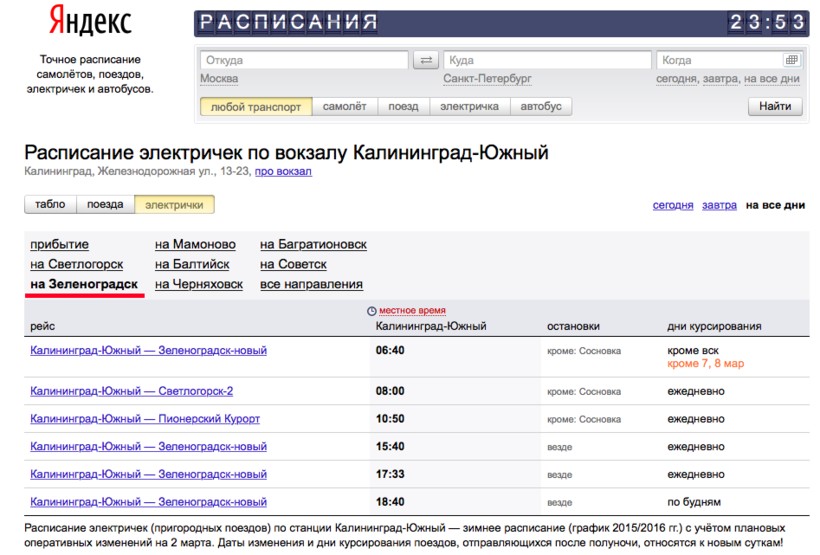Select the "самолёт" transport filter

[344, 106]
